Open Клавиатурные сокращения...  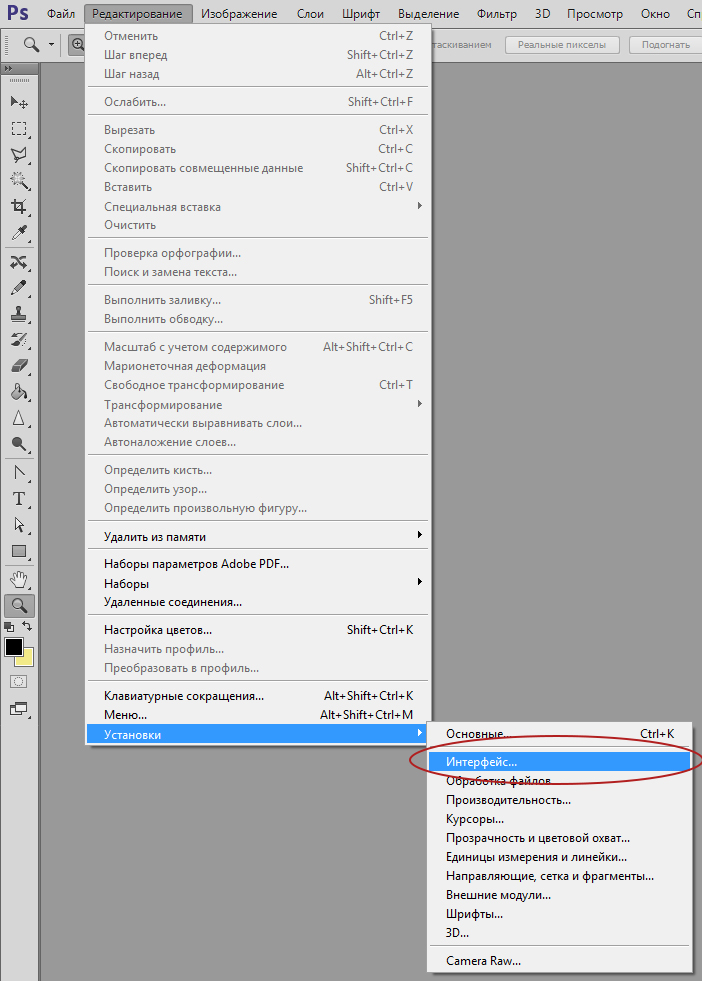point(257,696)
